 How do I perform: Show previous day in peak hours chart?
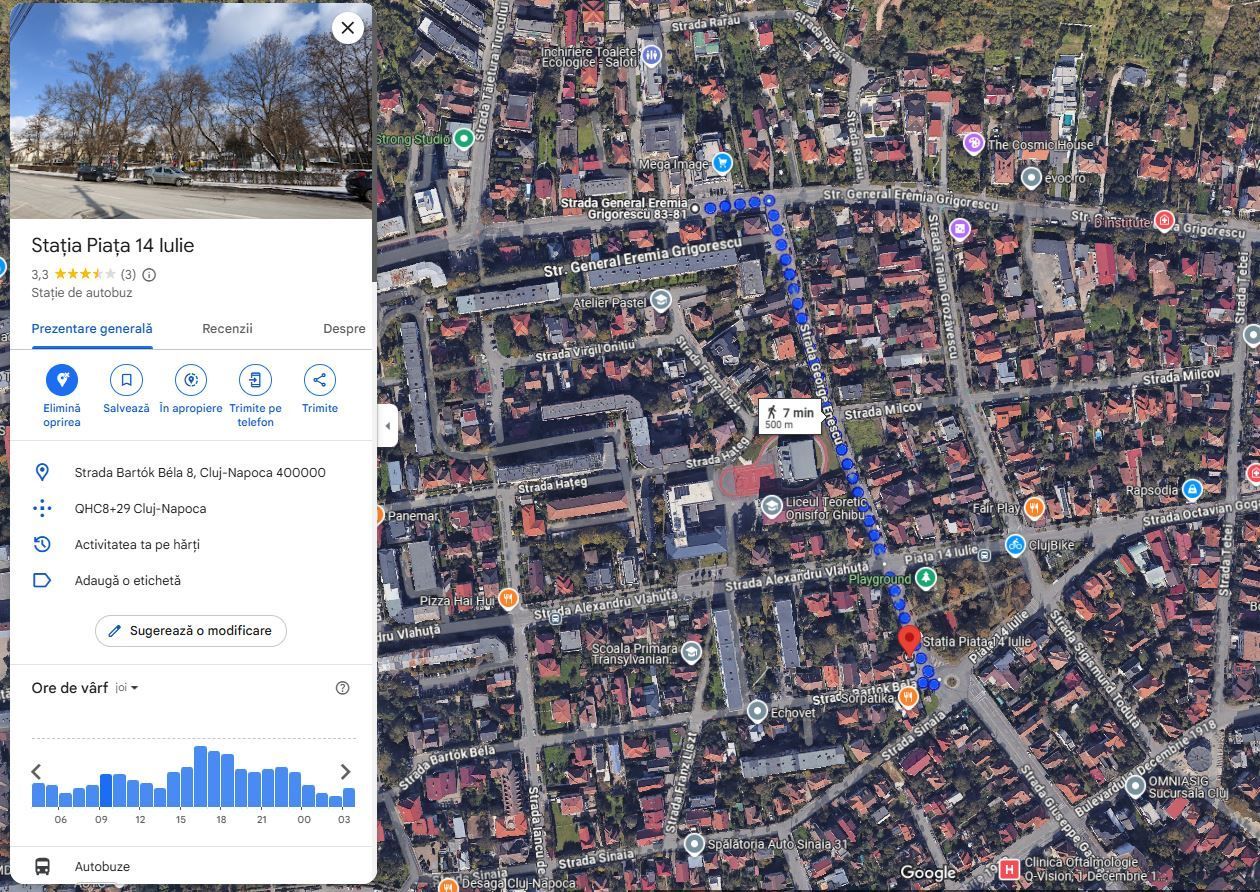(x=37, y=772)
